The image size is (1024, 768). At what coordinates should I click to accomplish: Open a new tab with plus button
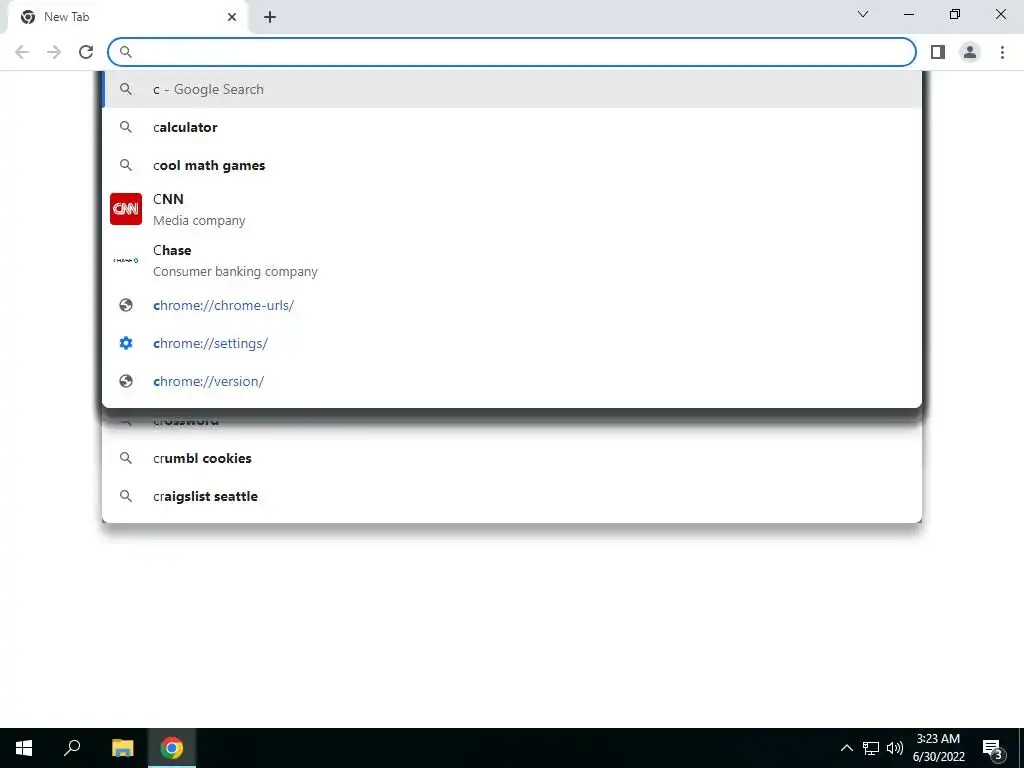270,18
